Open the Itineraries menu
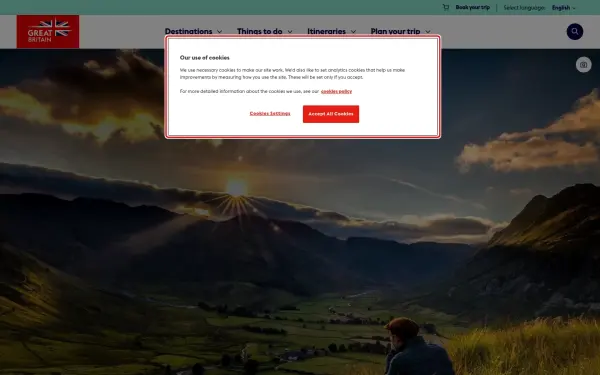 326,31
